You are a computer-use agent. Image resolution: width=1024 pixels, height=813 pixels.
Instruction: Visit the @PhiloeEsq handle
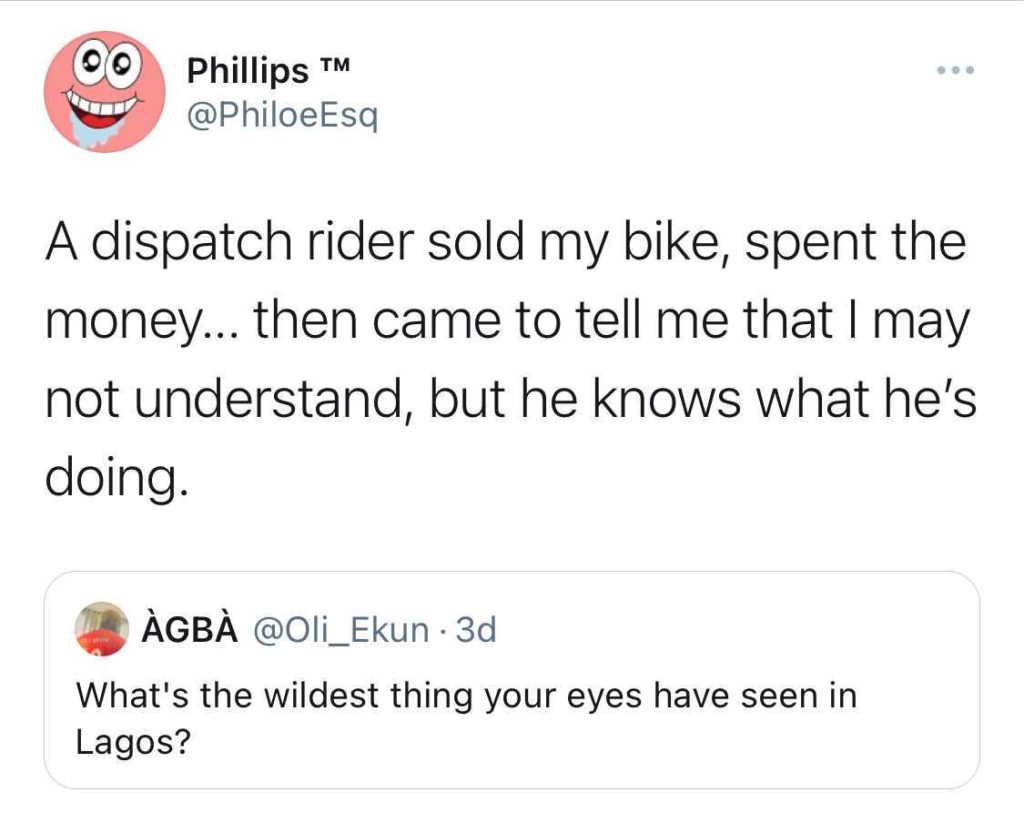(282, 119)
